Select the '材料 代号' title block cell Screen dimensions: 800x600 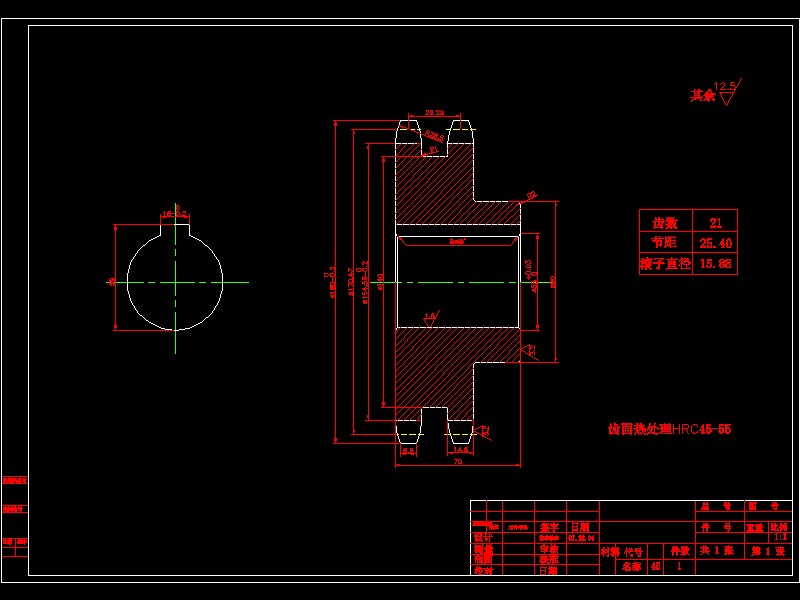pos(622,552)
